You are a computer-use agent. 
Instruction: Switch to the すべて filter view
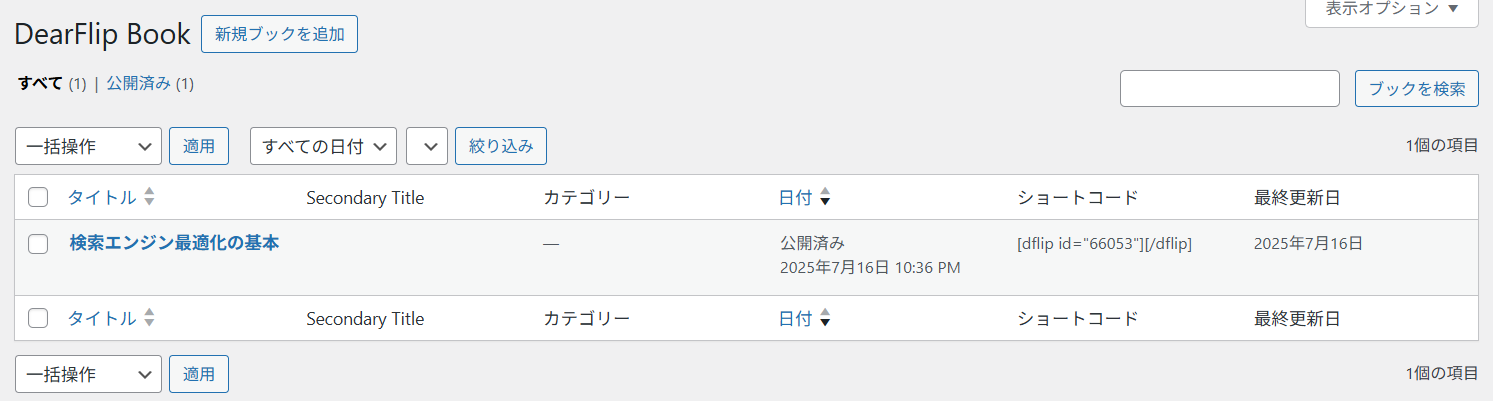[40, 84]
